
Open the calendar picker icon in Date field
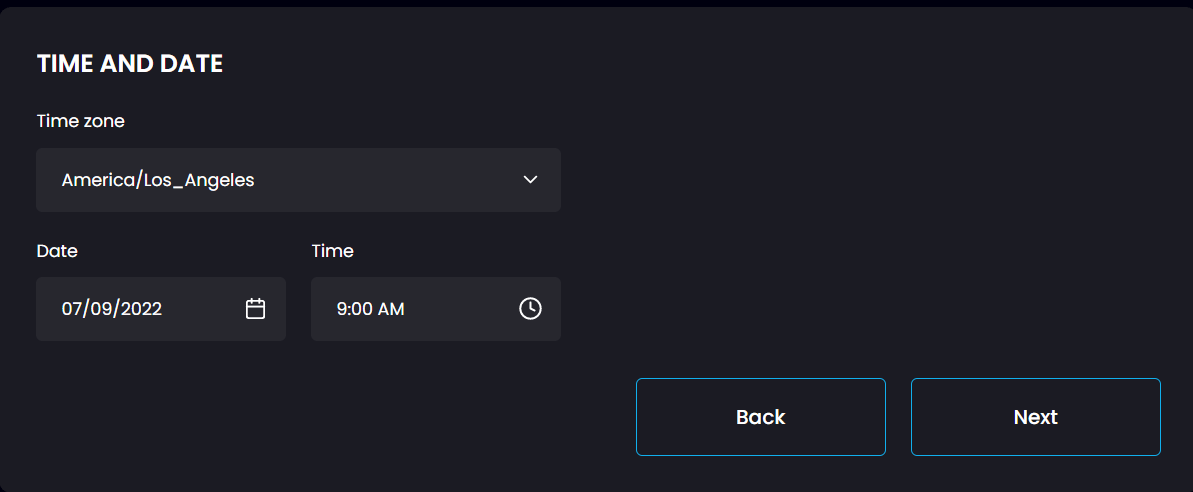coord(256,309)
